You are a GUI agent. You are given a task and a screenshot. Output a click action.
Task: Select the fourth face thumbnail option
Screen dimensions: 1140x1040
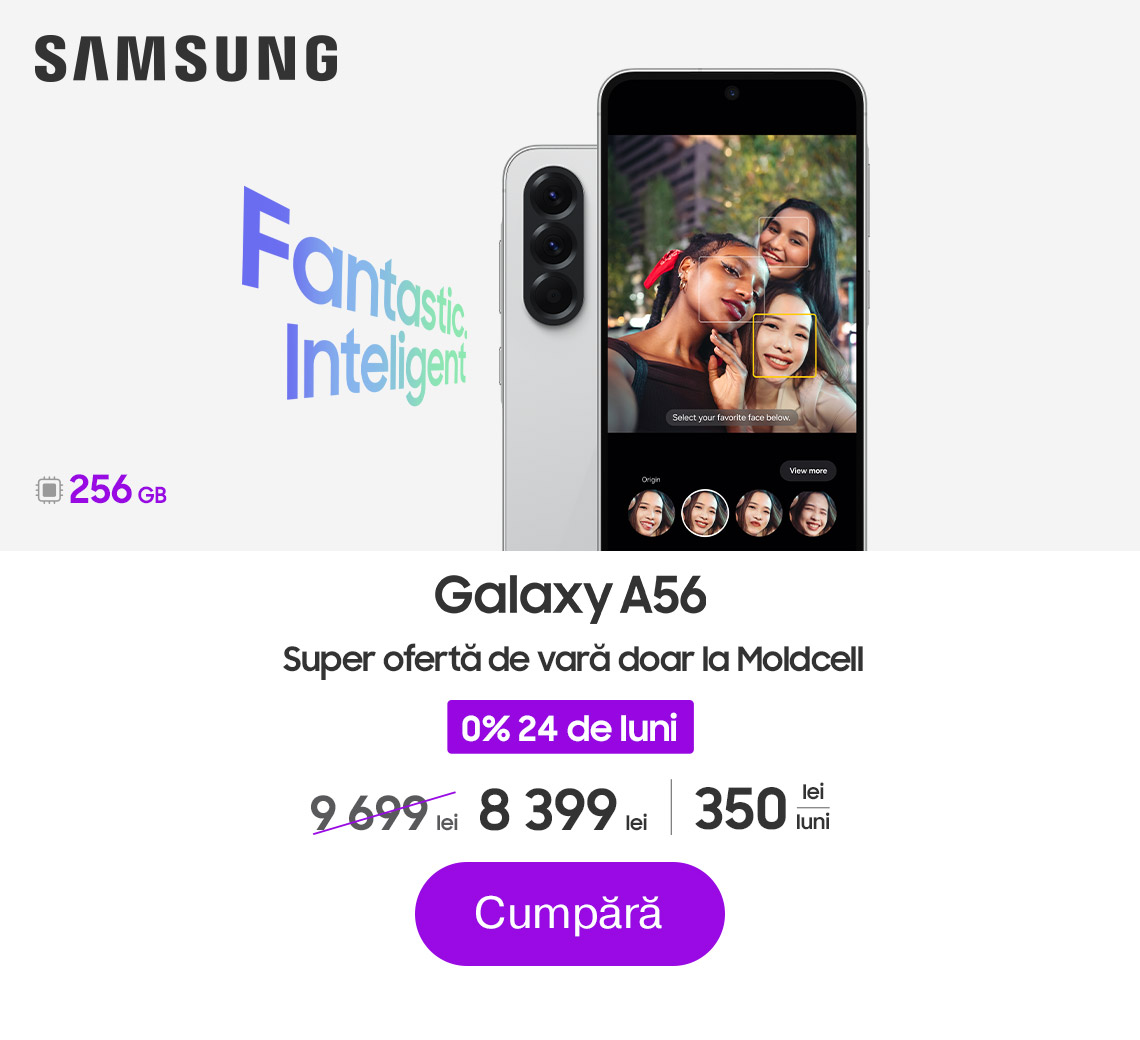[813, 513]
